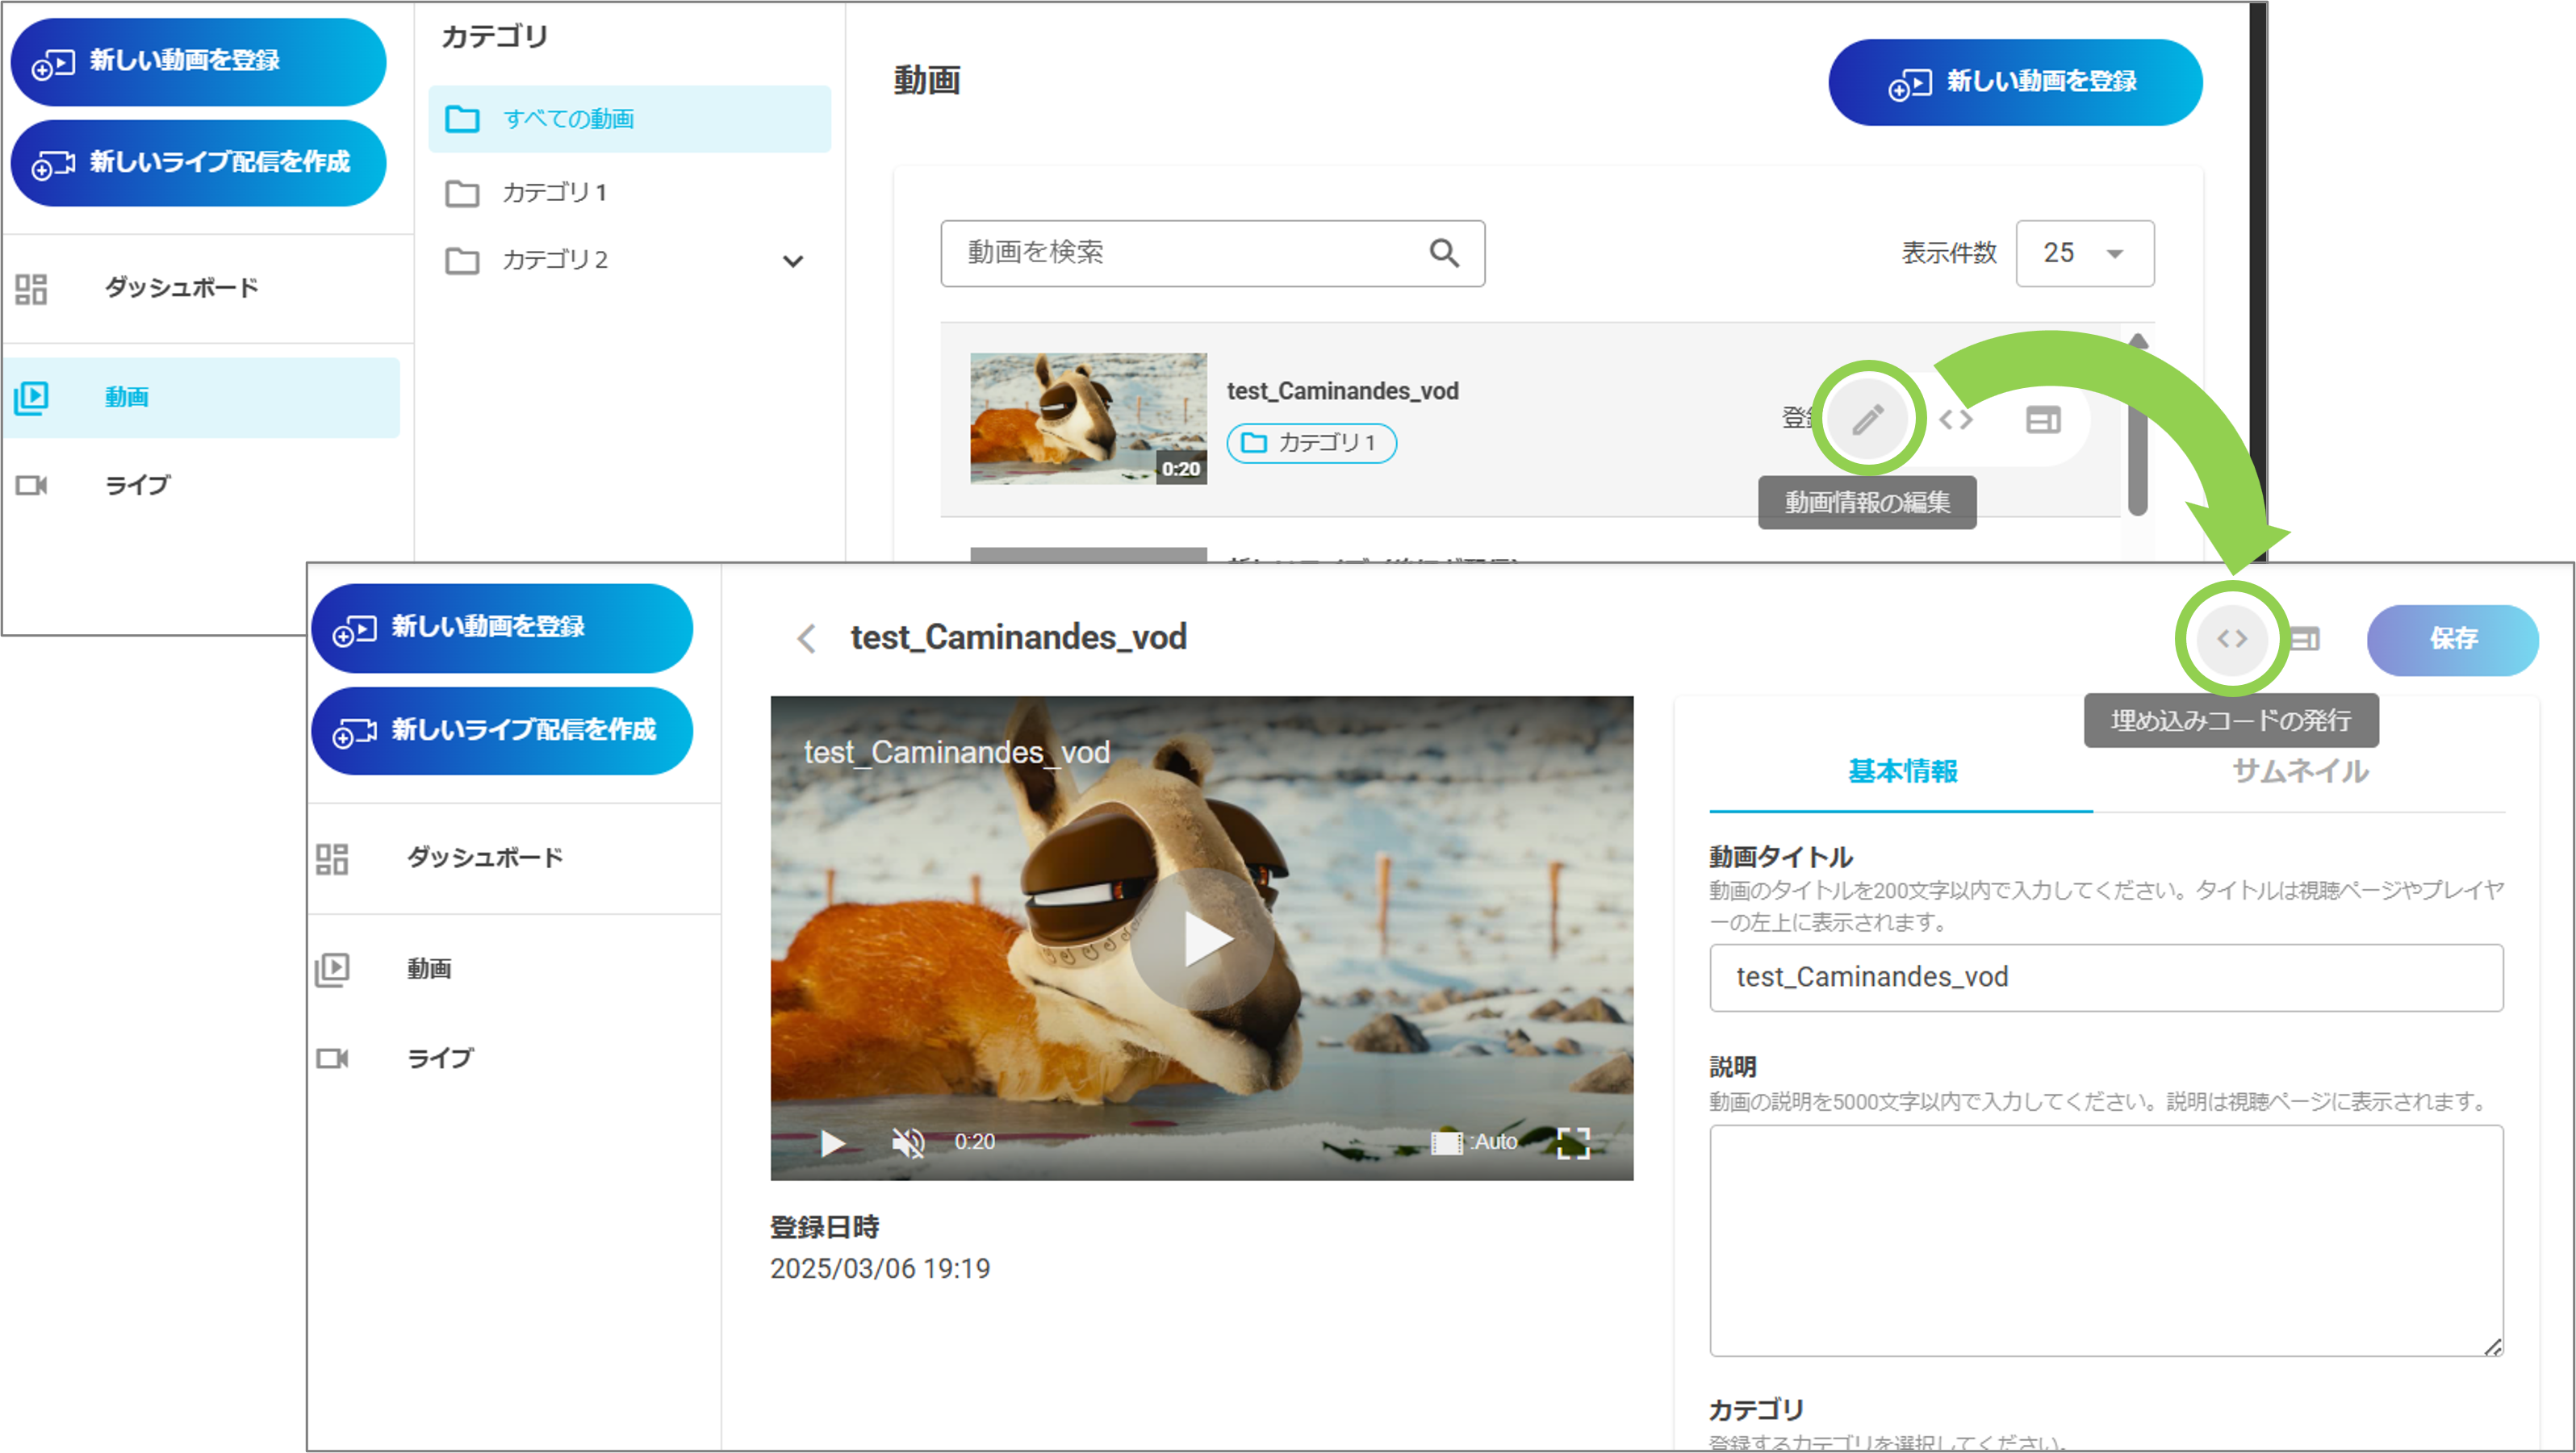
Task: Click the page layout icon in test_Caminandes_vod row
Action: (x=2043, y=420)
